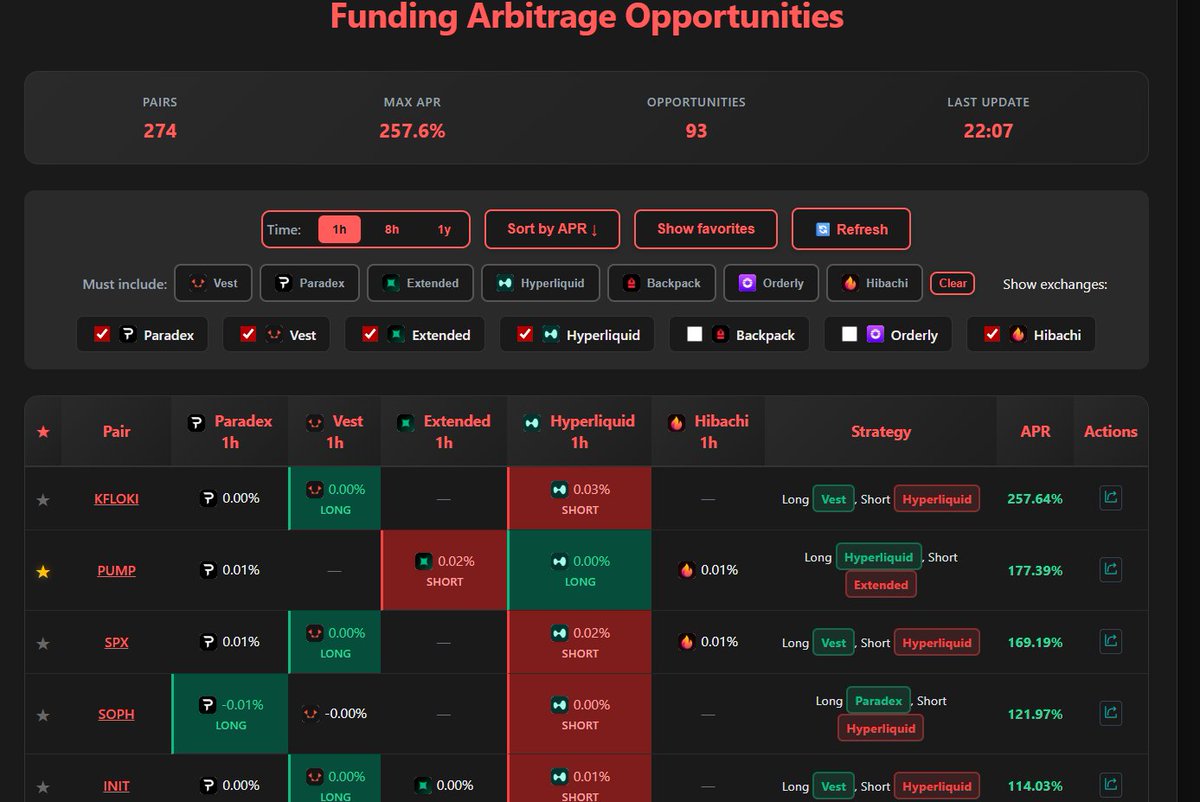Open the PUMP pair link
Image resolution: width=1200 pixels, height=802 pixels.
click(116, 571)
